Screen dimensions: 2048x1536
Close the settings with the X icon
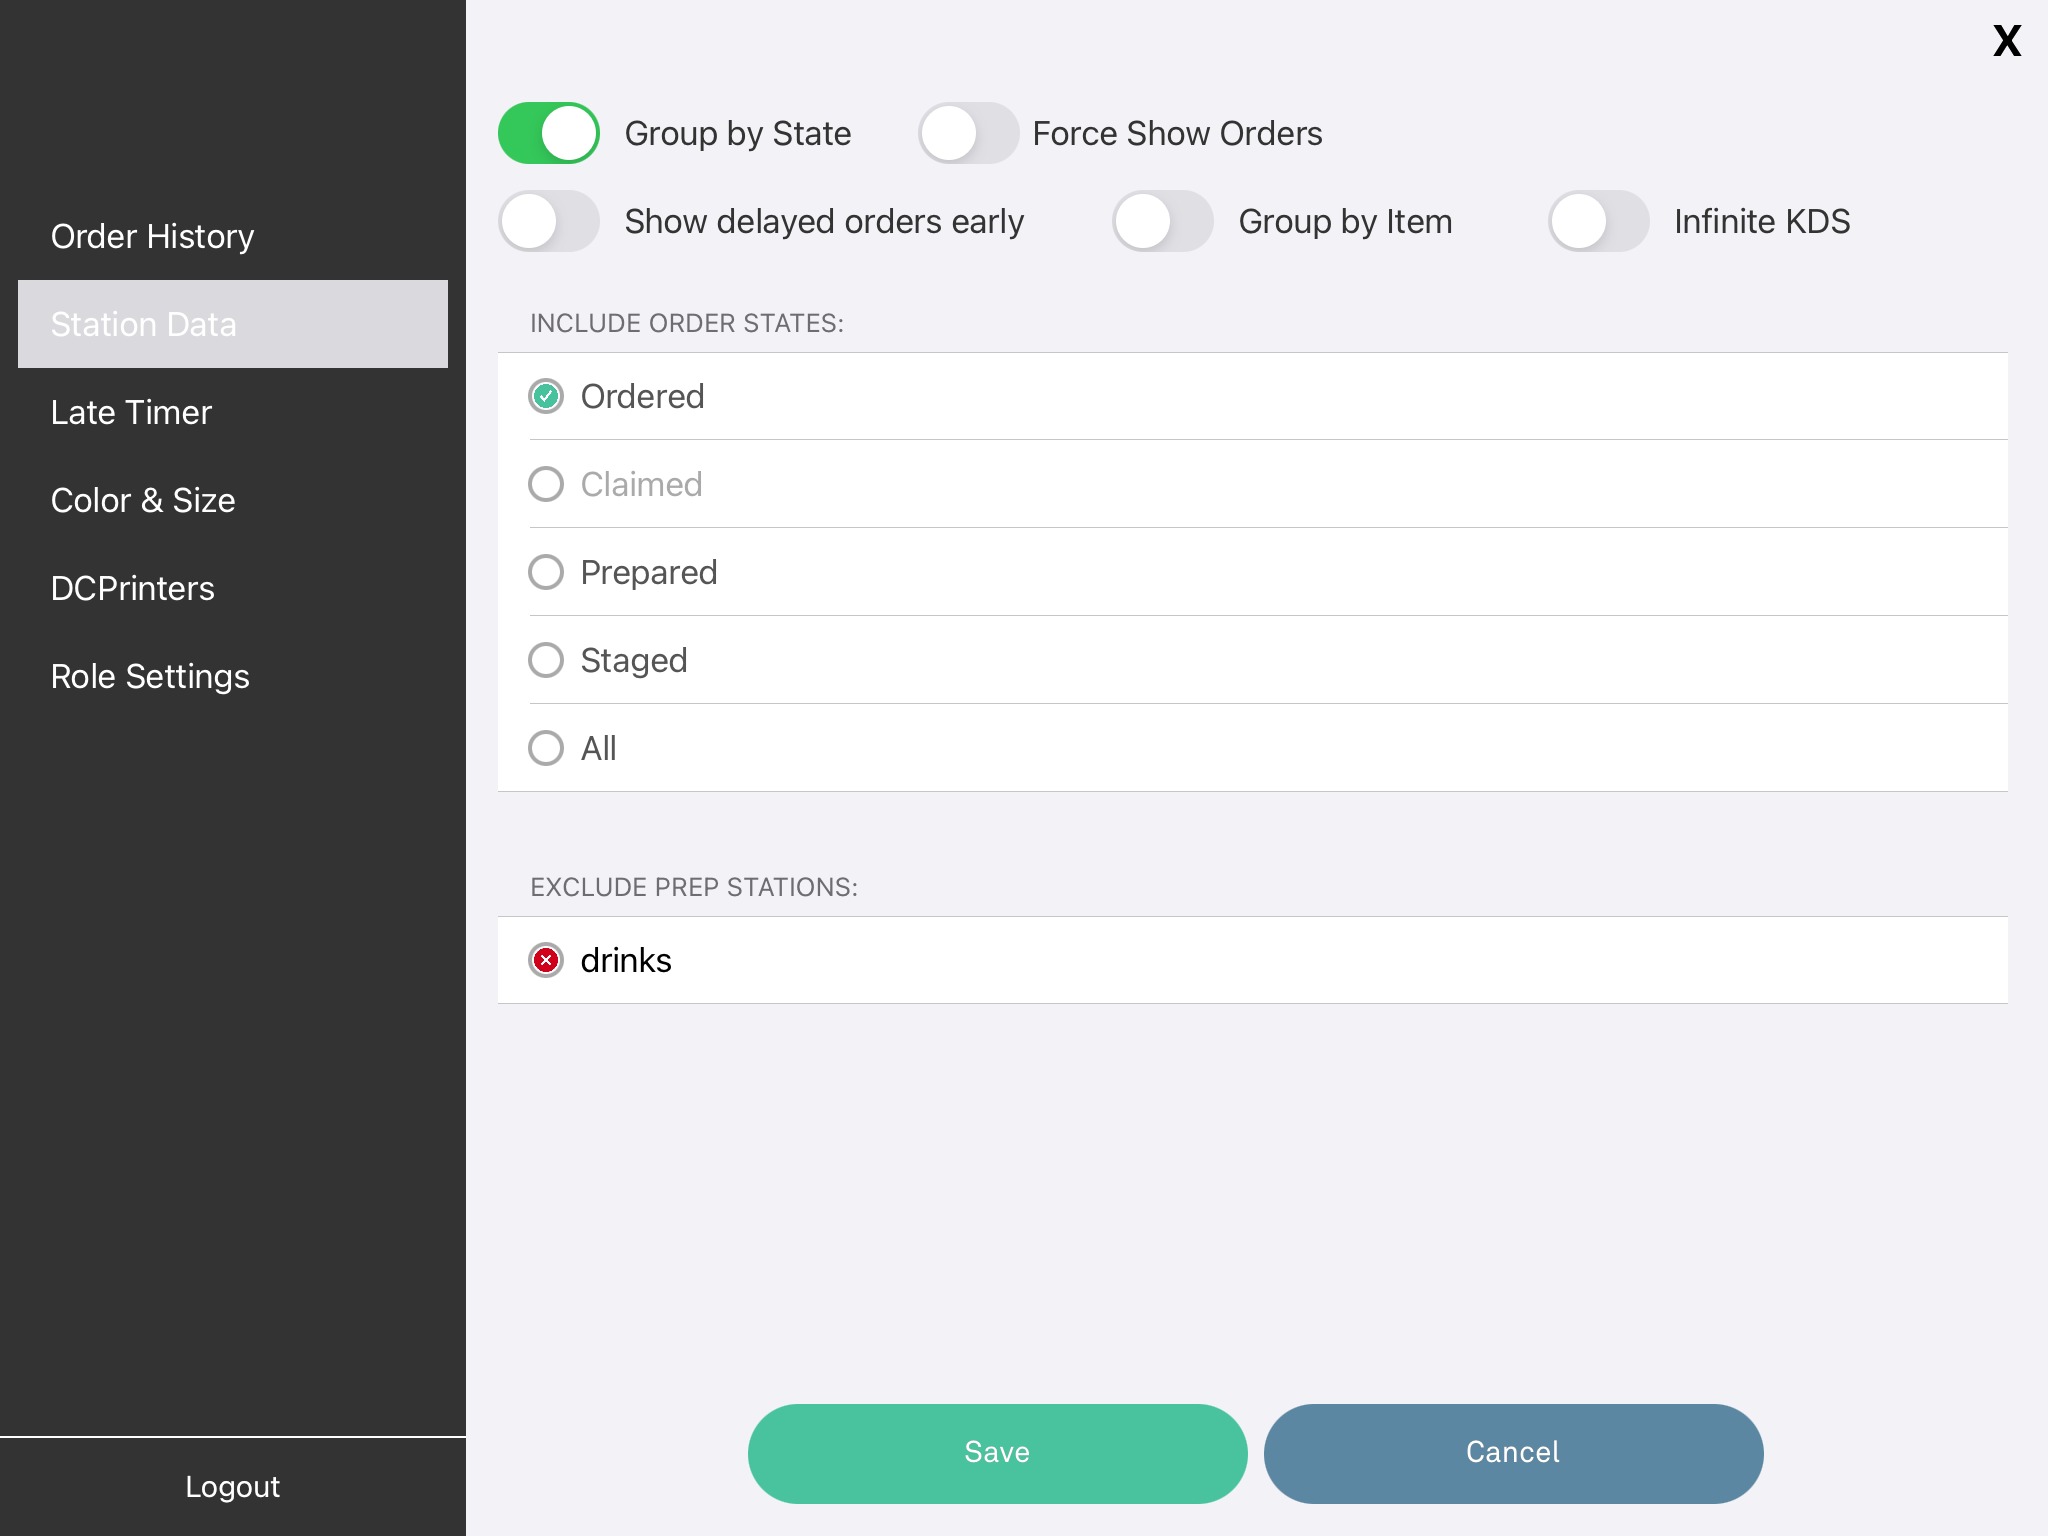(2006, 41)
